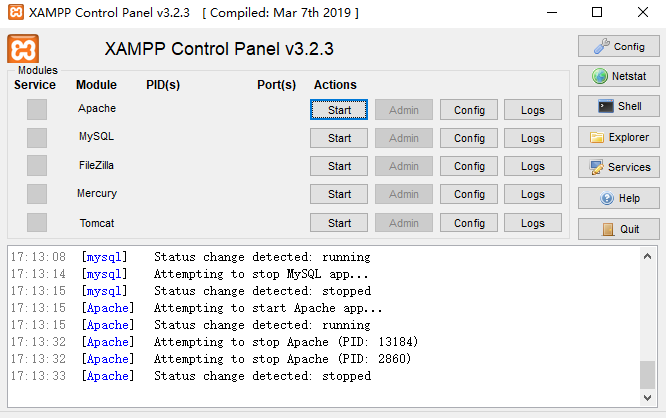This screenshot has height=418, width=666.
Task: Click the 'Service' column header
Action: coord(35,85)
